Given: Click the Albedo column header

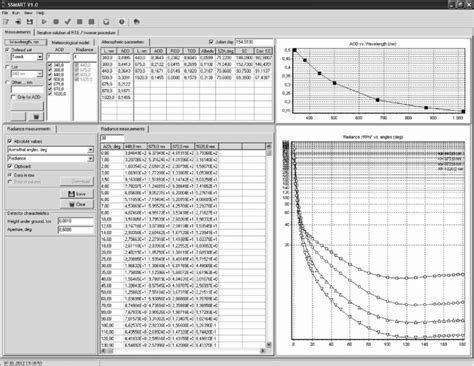Looking at the screenshot, I should point(207,51).
